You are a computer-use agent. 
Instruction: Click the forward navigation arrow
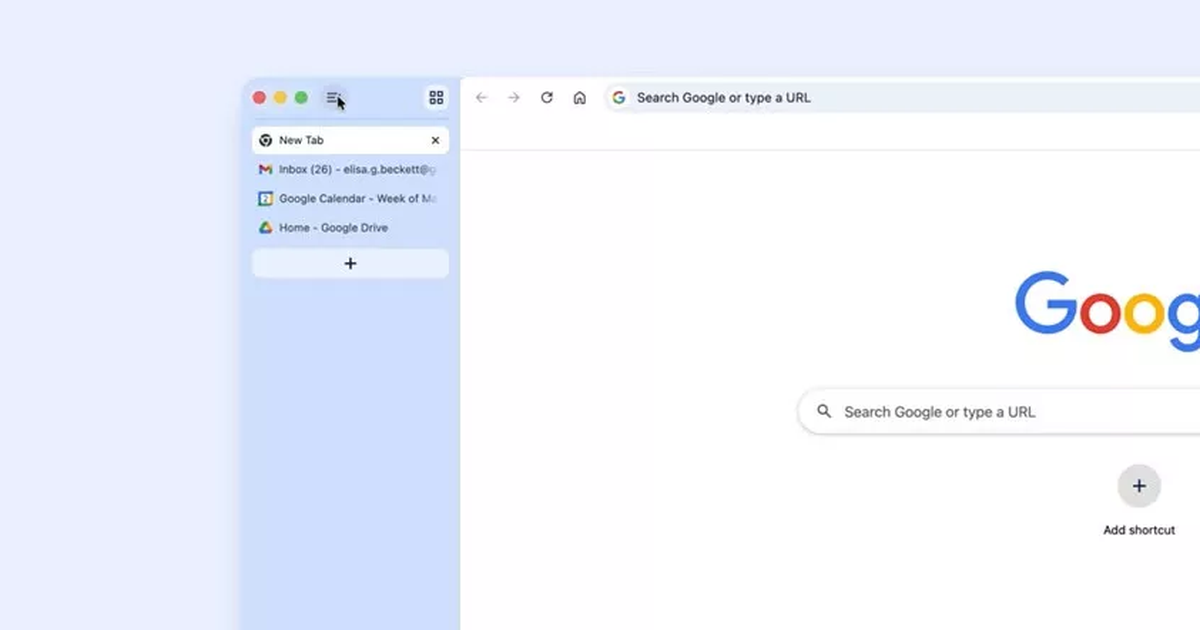513,97
